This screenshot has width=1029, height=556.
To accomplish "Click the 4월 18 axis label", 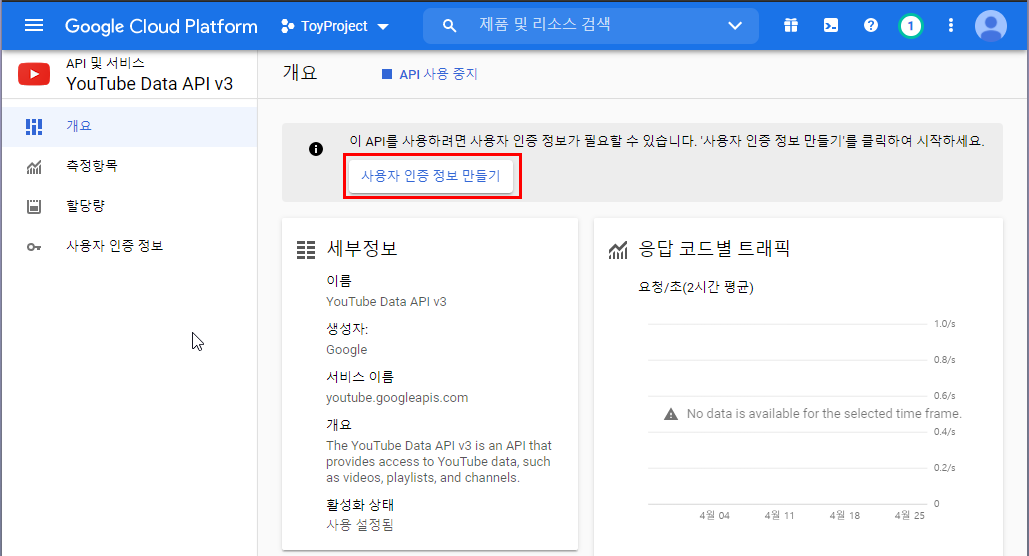I will [845, 515].
